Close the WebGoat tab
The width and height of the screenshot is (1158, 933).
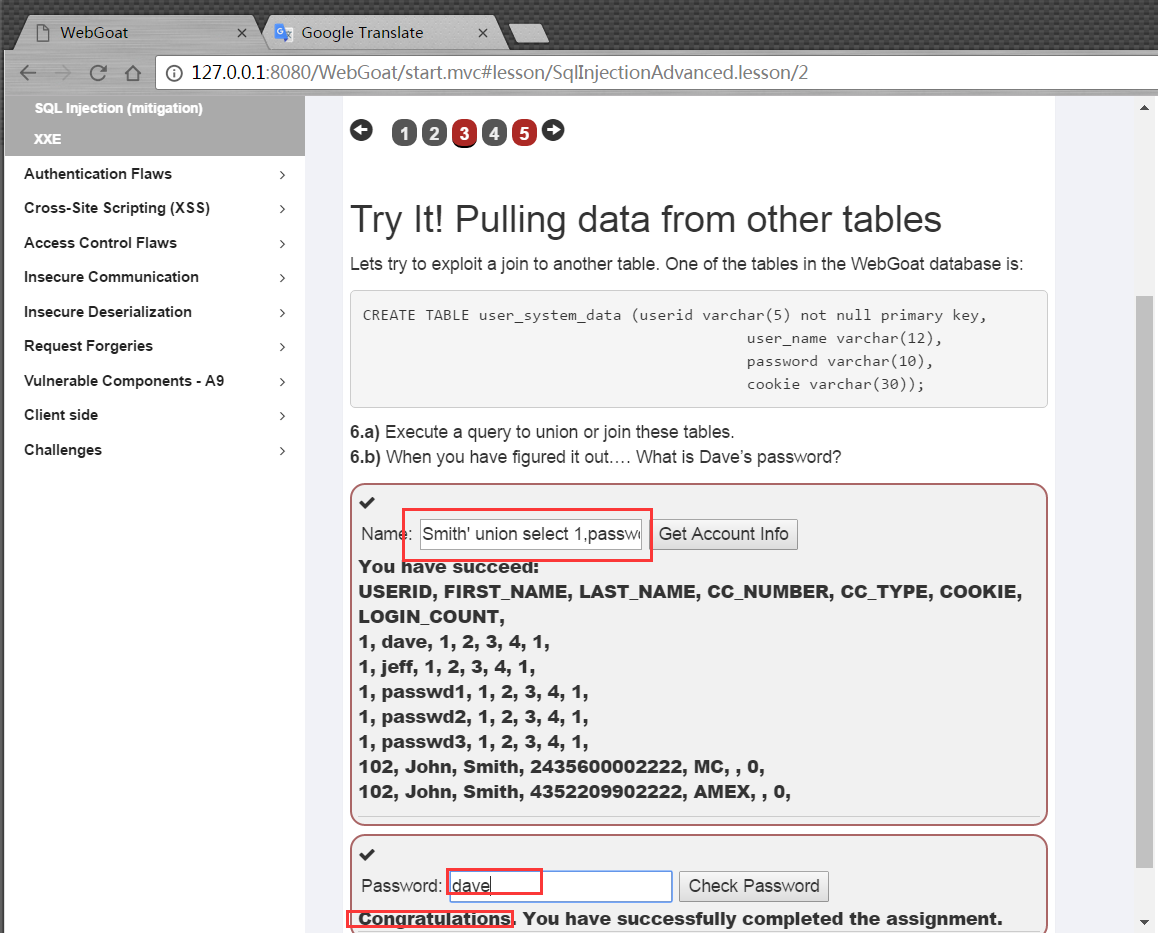click(241, 33)
